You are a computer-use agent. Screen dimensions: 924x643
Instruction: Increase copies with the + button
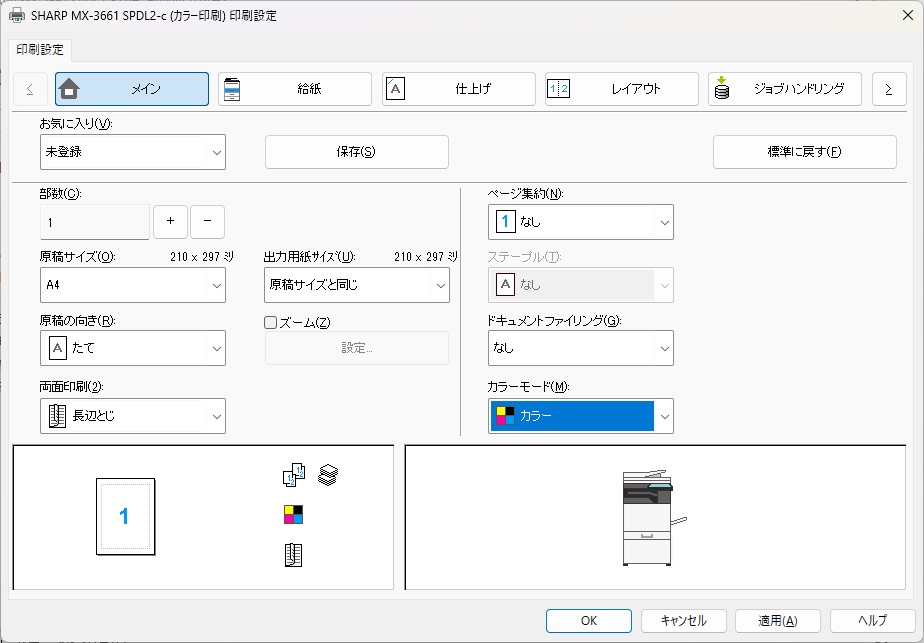[170, 221]
